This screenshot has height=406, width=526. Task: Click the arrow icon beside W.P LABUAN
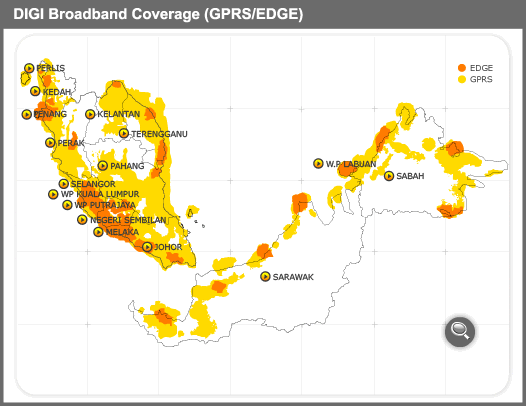(318, 163)
